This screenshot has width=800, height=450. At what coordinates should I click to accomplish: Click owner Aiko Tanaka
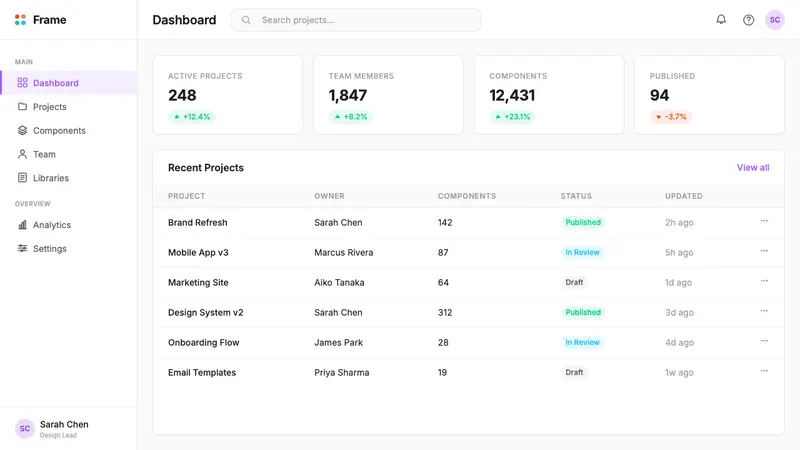pos(339,283)
